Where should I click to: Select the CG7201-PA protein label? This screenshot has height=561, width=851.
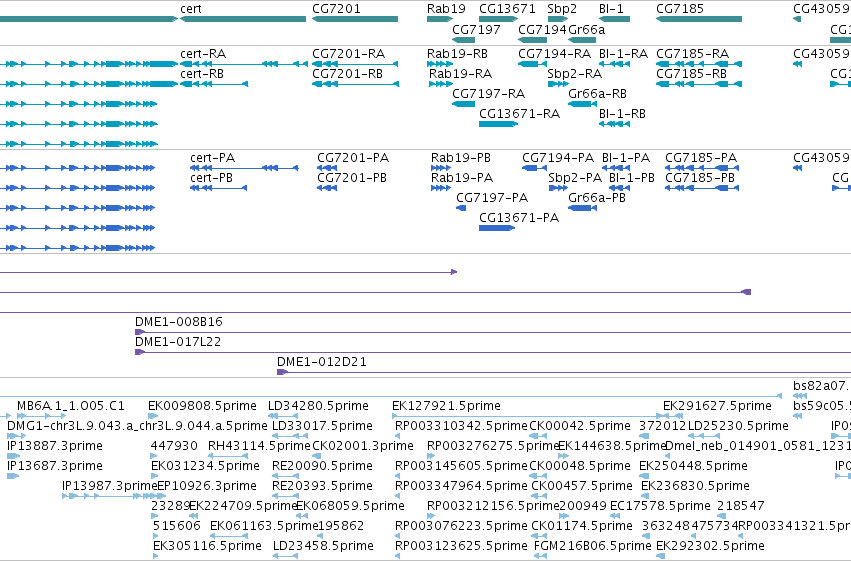coord(353,158)
